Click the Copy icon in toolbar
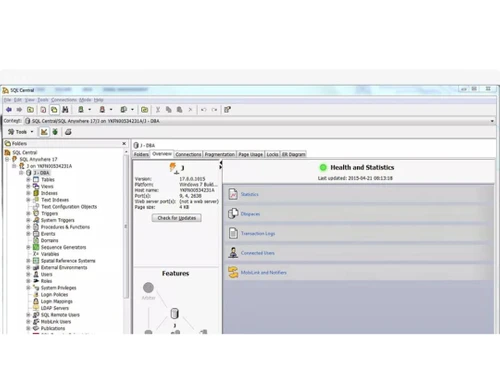This screenshot has width=500, height=375. point(169,109)
